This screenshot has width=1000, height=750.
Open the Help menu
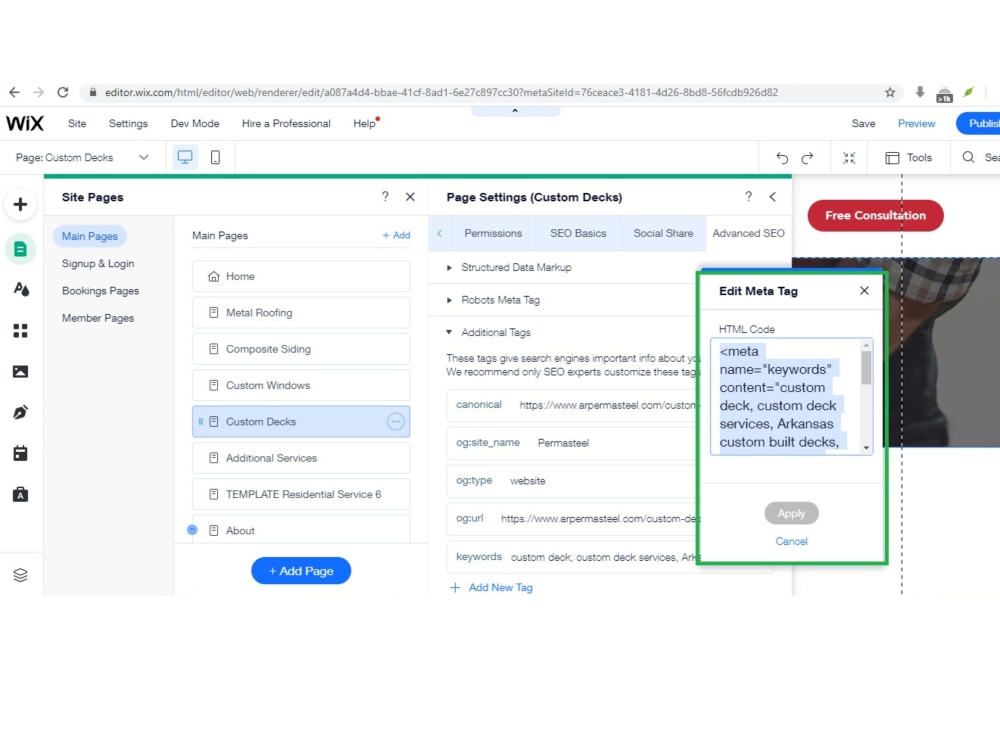pos(364,123)
